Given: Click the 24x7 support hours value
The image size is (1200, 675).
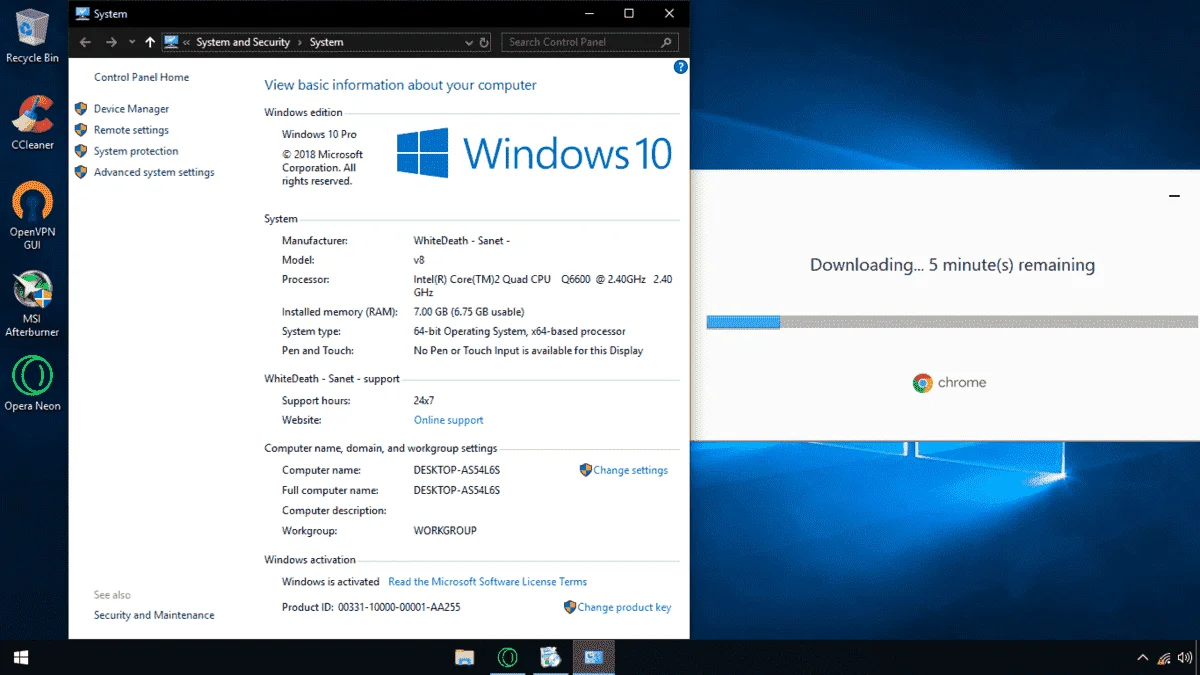Looking at the screenshot, I should tap(425, 401).
